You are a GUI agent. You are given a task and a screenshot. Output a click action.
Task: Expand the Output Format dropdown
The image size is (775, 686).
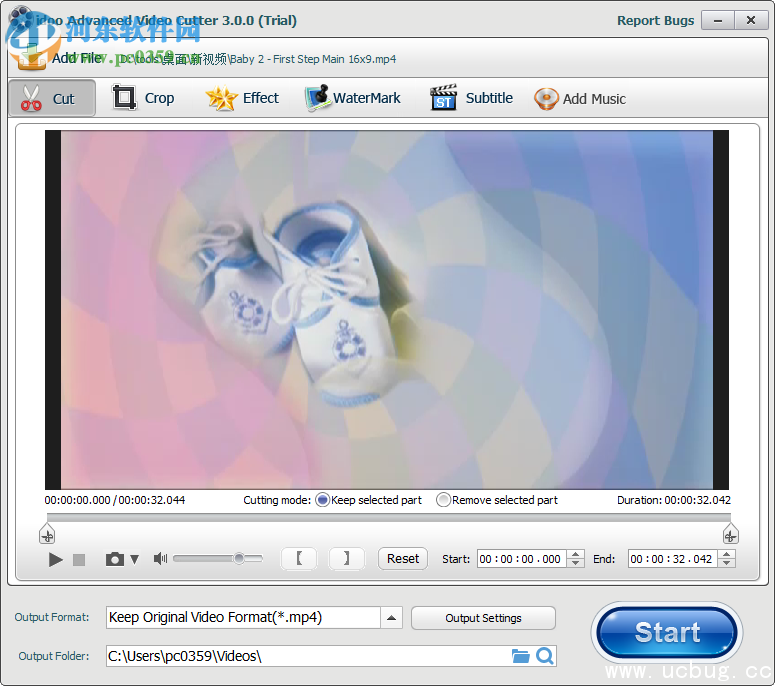click(x=392, y=618)
